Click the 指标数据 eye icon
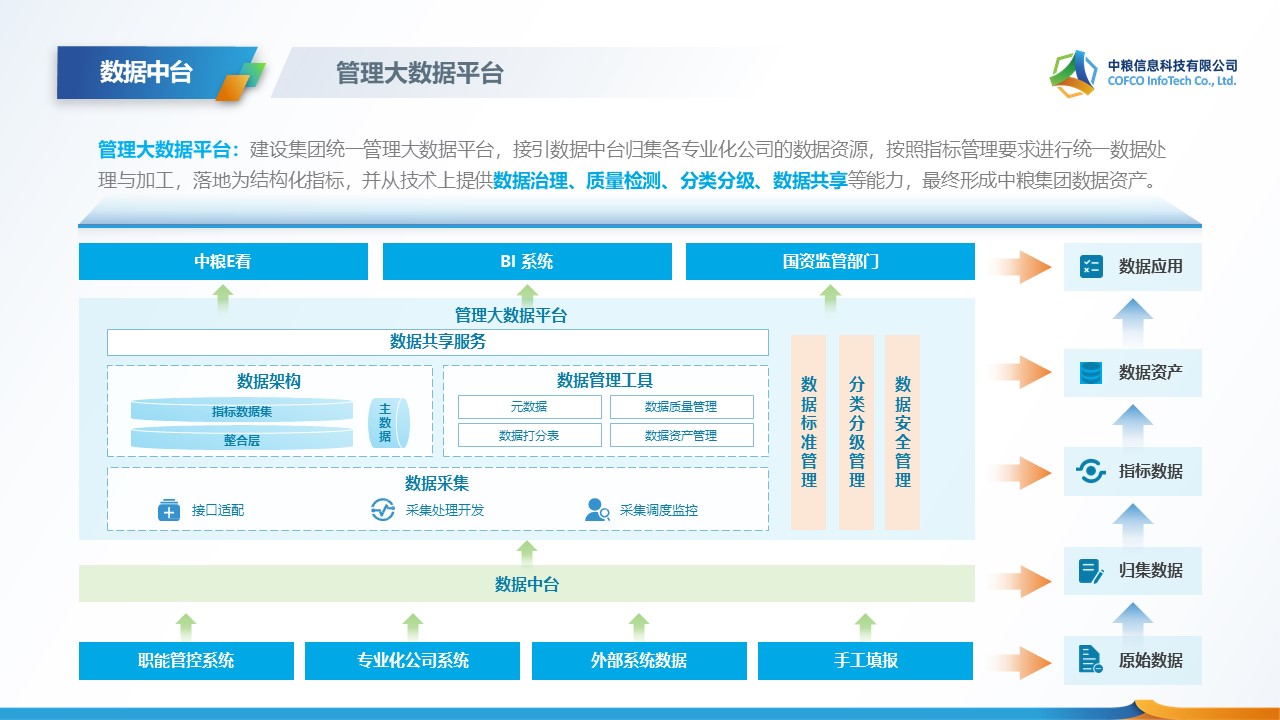Viewport: 1280px width, 720px height. (1091, 471)
